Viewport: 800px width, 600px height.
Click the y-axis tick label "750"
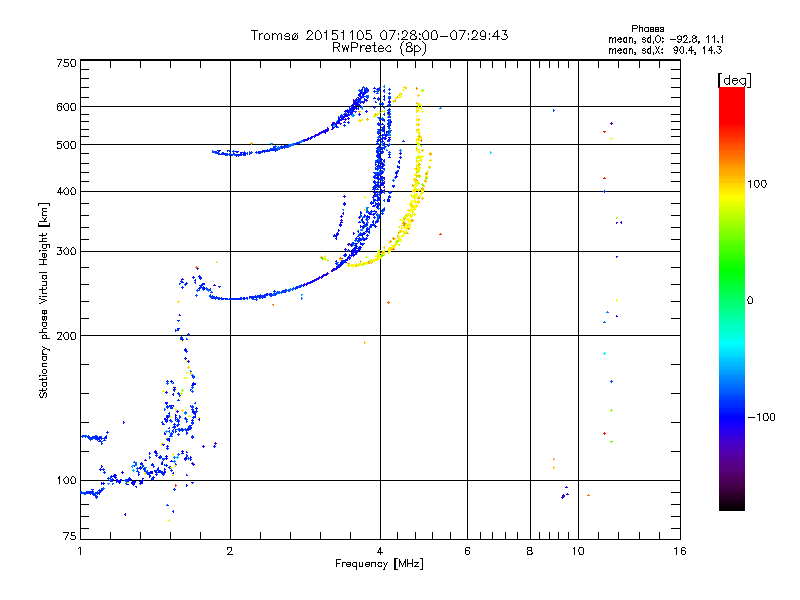pos(67,64)
